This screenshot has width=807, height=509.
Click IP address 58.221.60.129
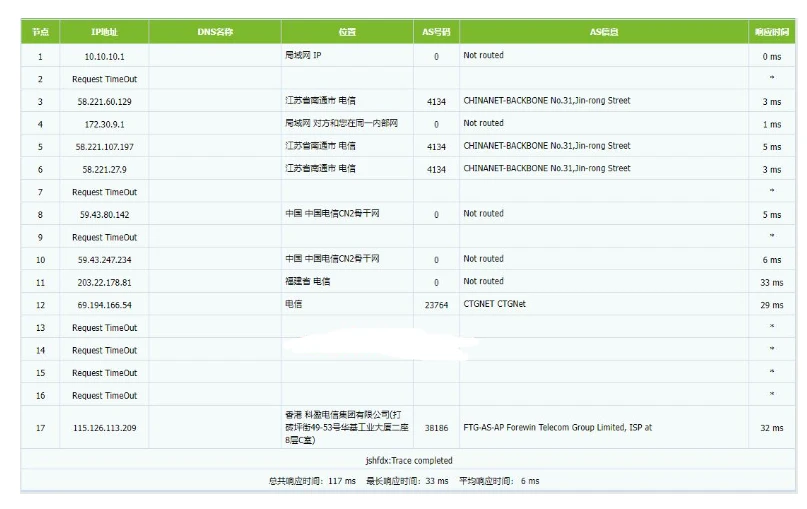104,101
